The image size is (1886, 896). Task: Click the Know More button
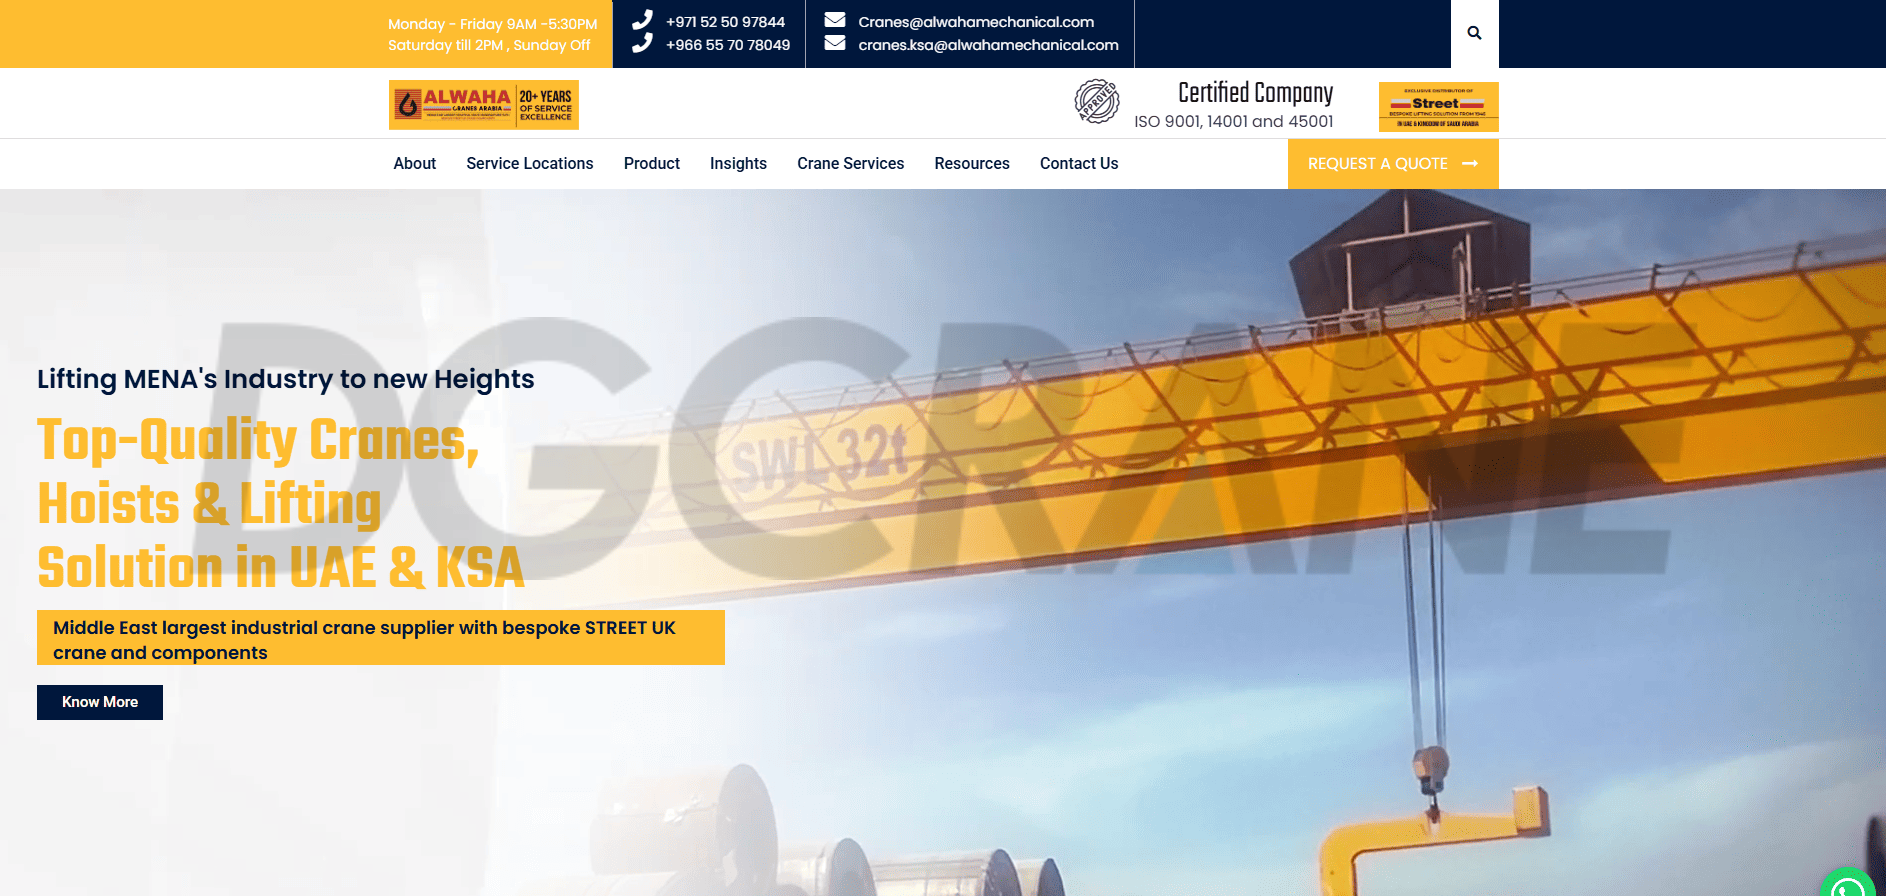coord(100,702)
